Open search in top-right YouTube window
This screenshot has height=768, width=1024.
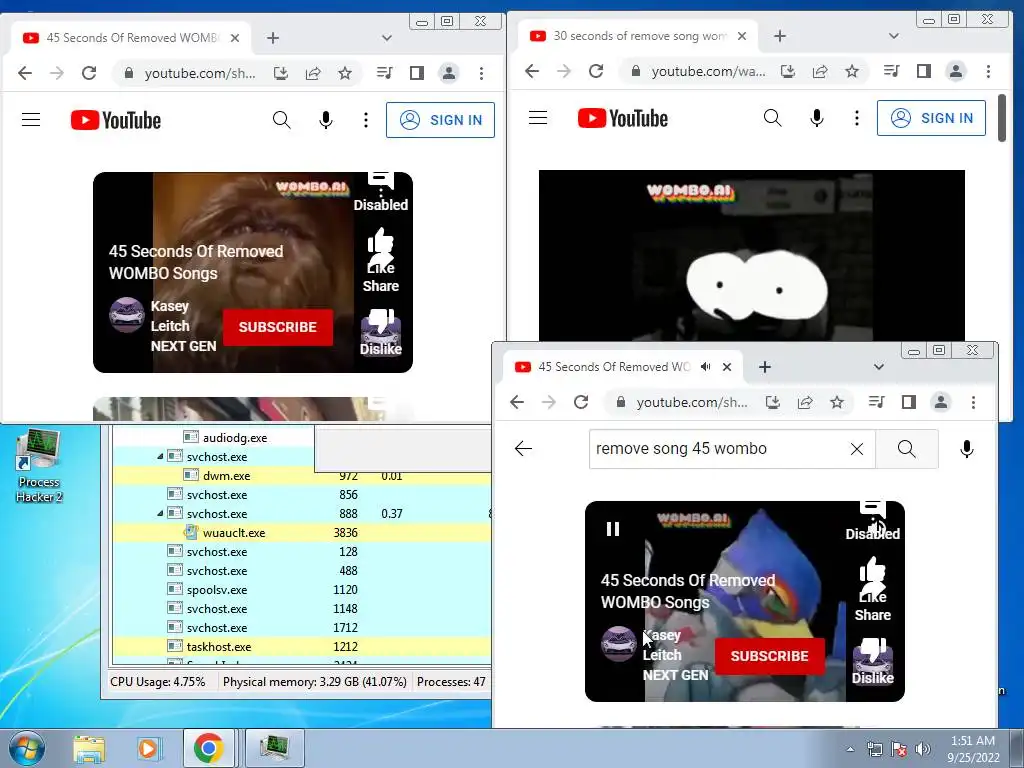point(773,118)
